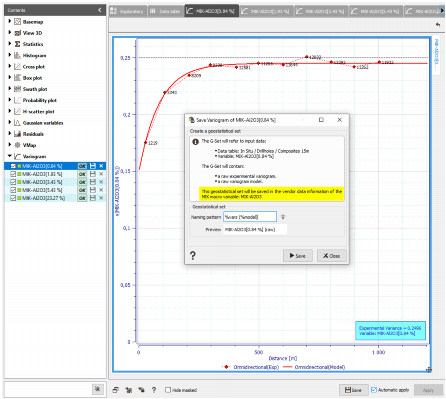
Task: Expand the Gaussian variables node
Action: coord(10,122)
